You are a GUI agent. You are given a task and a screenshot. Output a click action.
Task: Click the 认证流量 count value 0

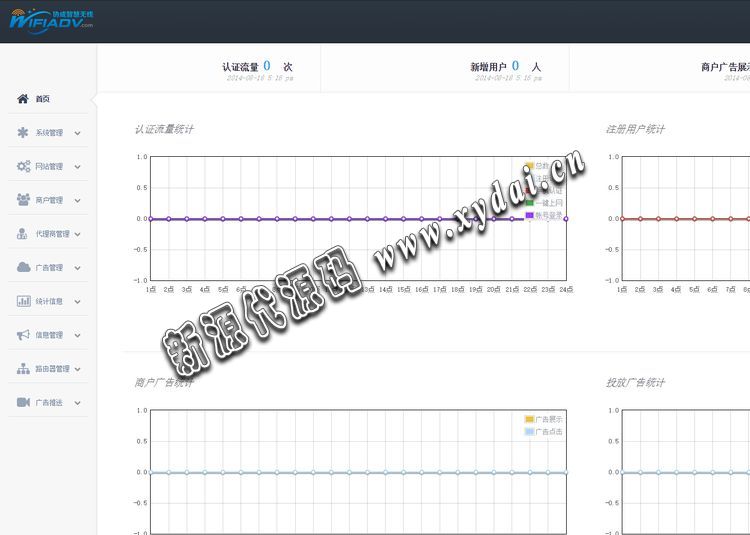267,66
